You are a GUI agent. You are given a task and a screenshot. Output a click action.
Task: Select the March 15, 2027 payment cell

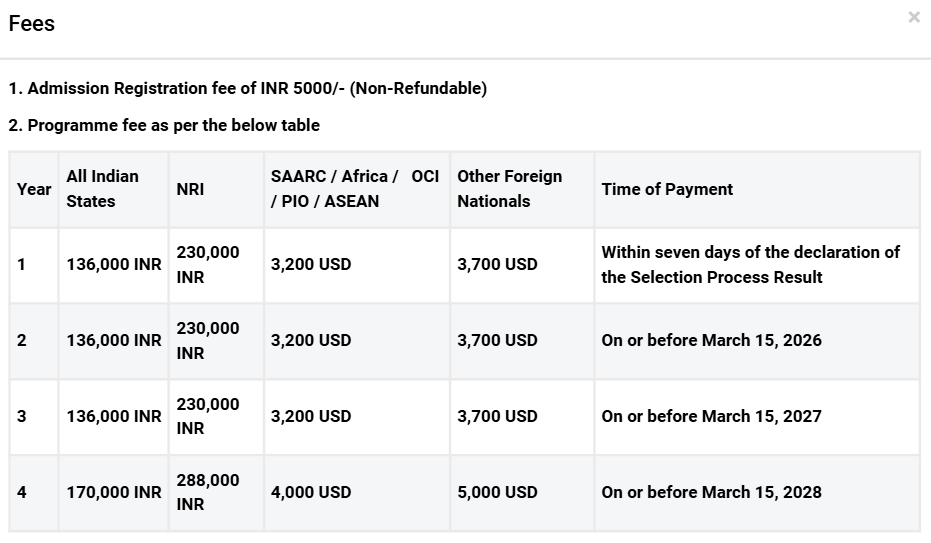[x=711, y=416]
